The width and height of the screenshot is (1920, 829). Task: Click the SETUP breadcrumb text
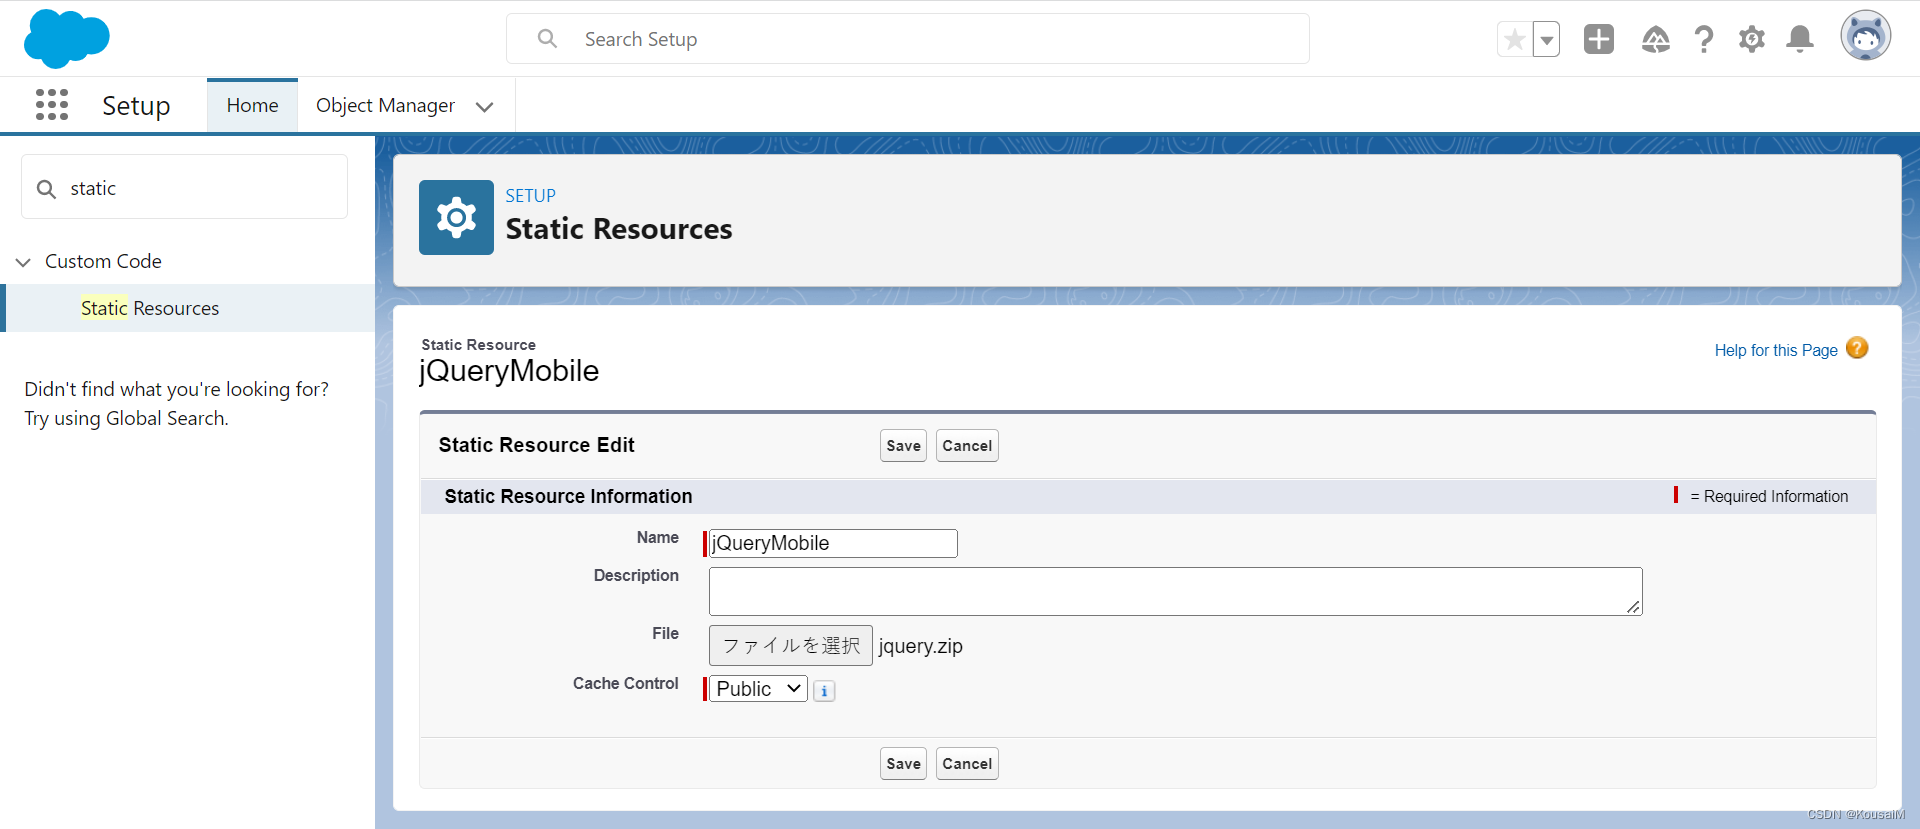coord(530,196)
